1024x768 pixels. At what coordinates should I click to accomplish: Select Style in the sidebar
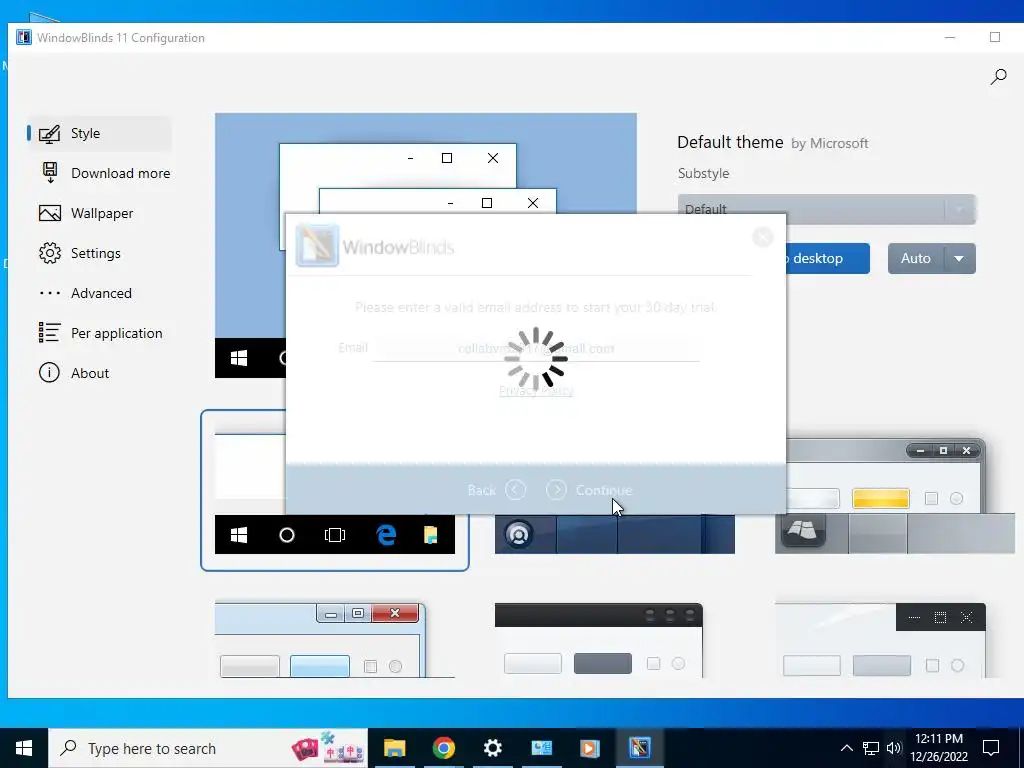(99, 133)
